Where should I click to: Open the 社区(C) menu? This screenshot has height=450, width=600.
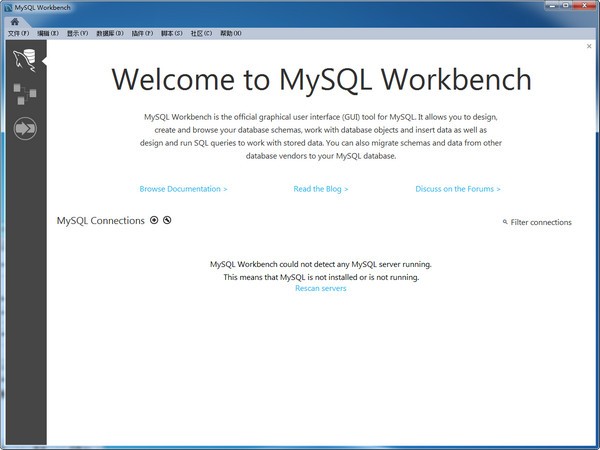pos(201,33)
